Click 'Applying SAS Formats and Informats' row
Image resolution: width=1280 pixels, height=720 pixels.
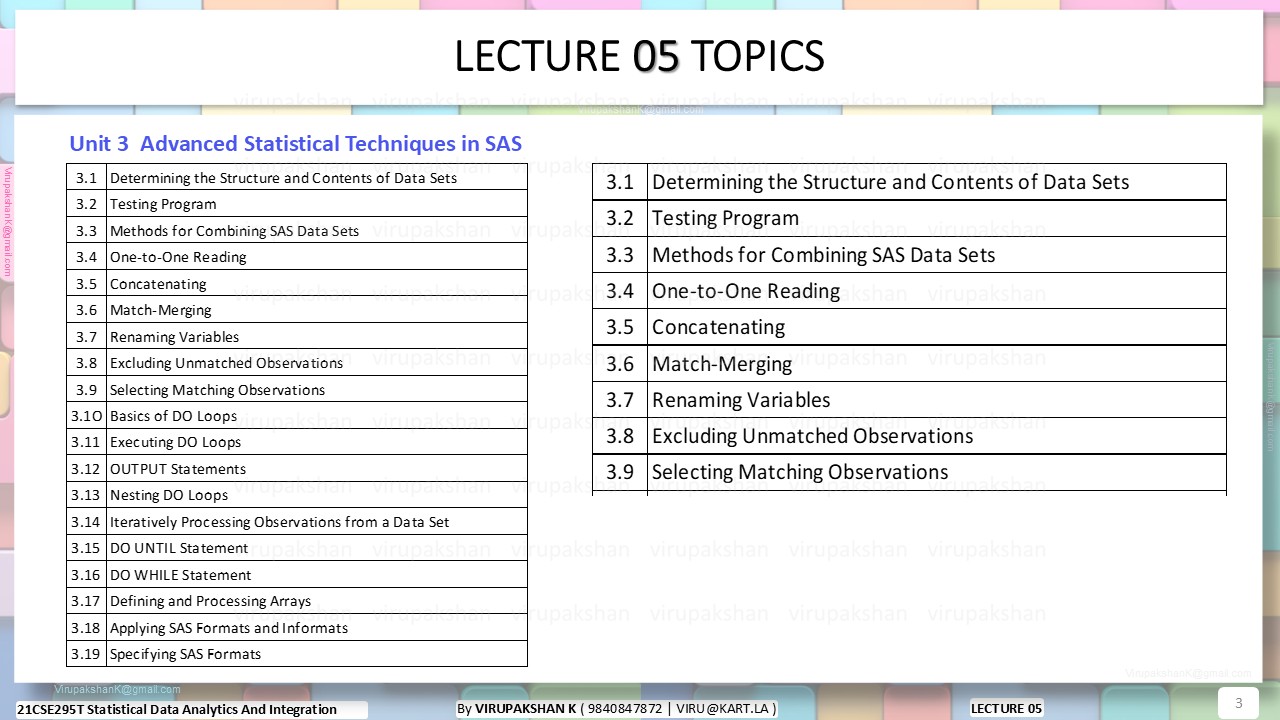pos(297,628)
